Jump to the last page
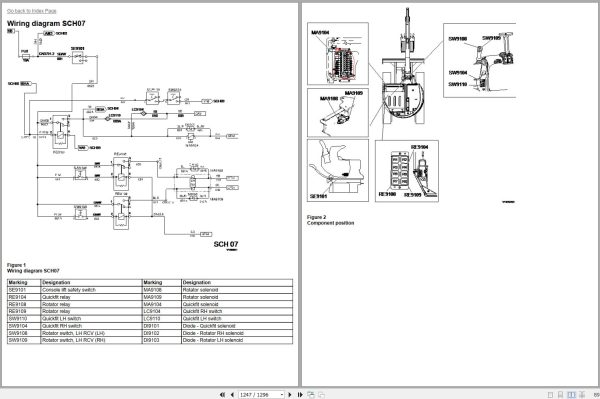The image size is (600, 399). pos(300,394)
